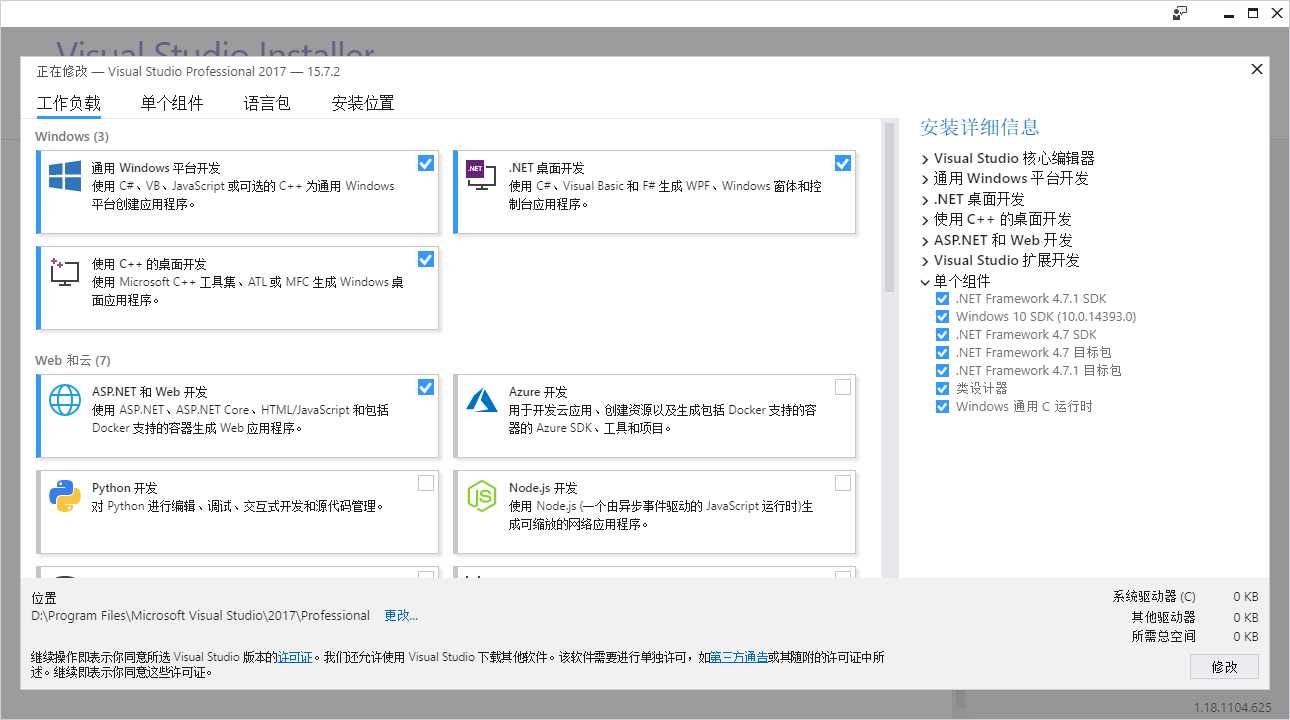Viewport: 1290px width, 720px height.
Task: Check the Node.js 开发 workload checkbox
Action: click(843, 482)
